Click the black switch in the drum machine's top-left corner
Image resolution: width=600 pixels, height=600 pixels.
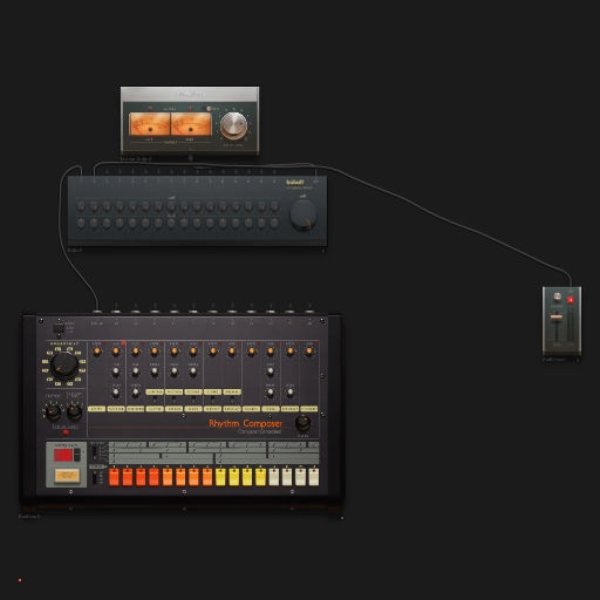(x=59, y=328)
